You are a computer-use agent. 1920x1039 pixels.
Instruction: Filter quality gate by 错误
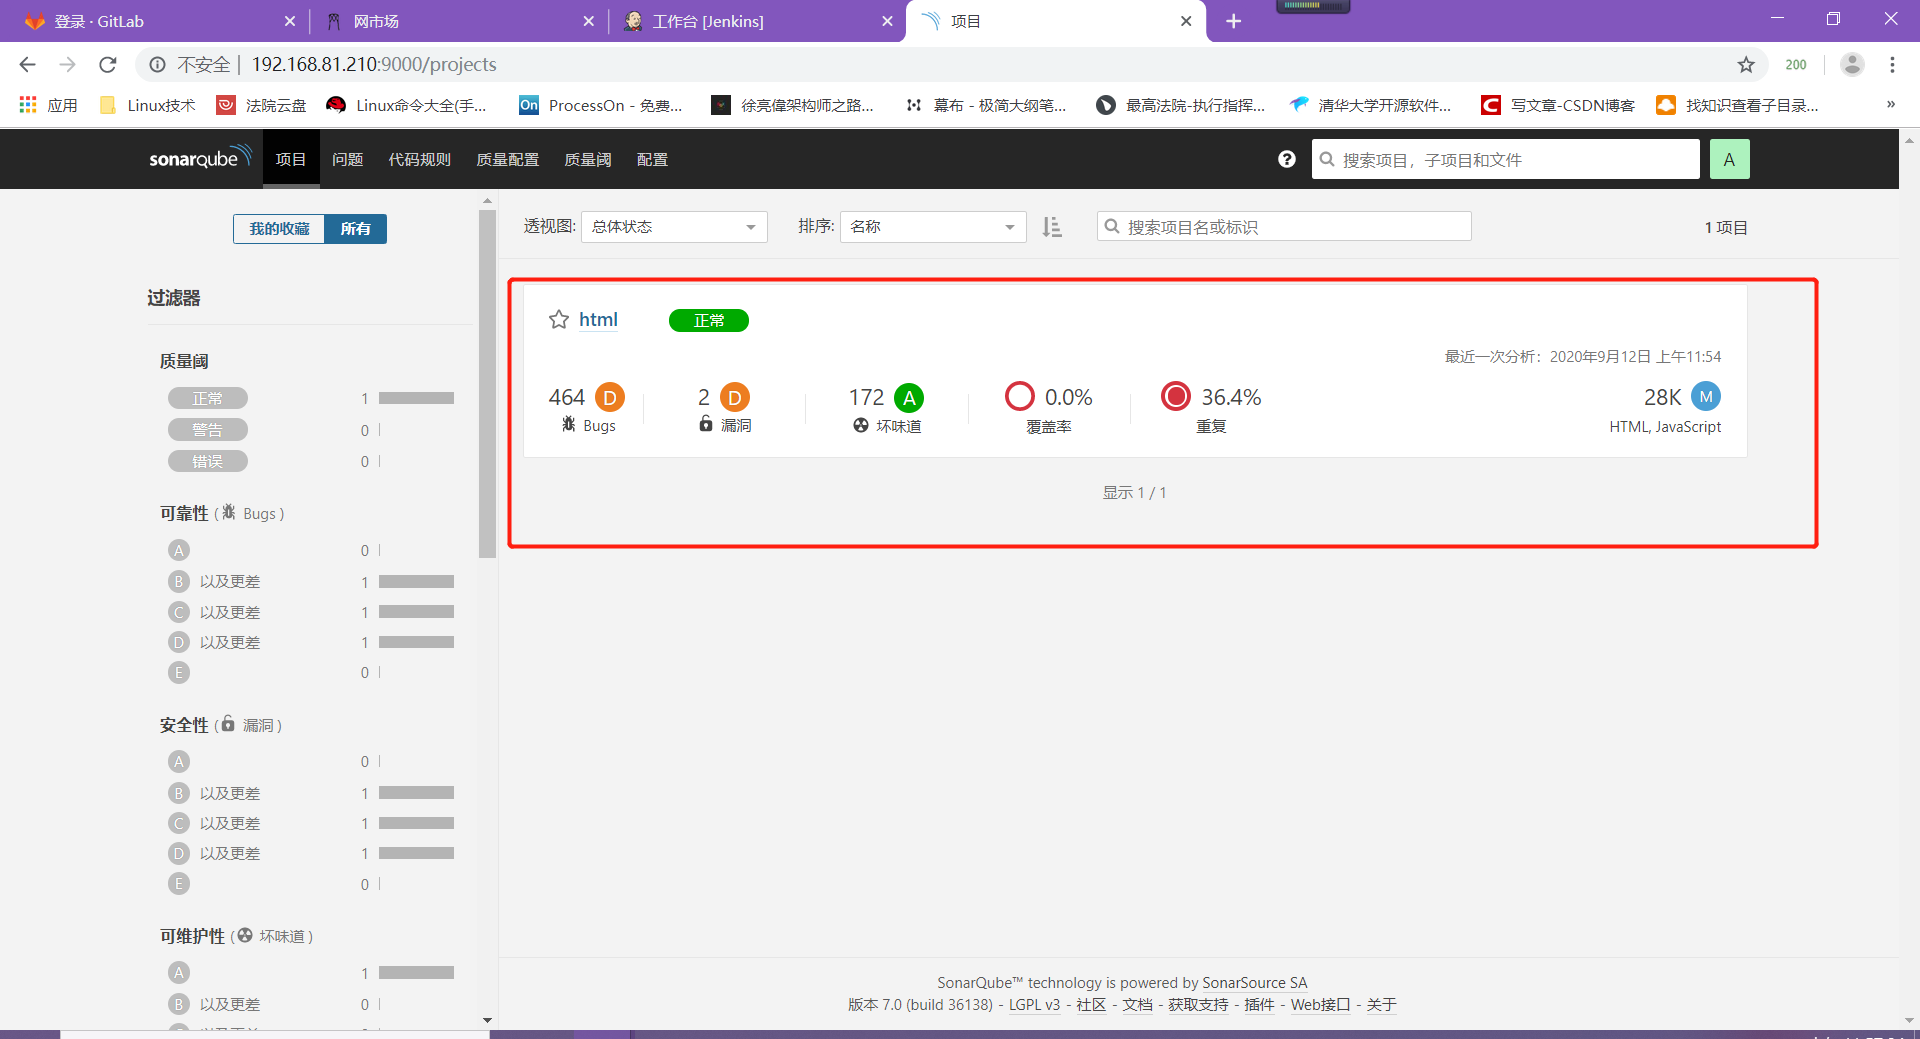tap(208, 461)
